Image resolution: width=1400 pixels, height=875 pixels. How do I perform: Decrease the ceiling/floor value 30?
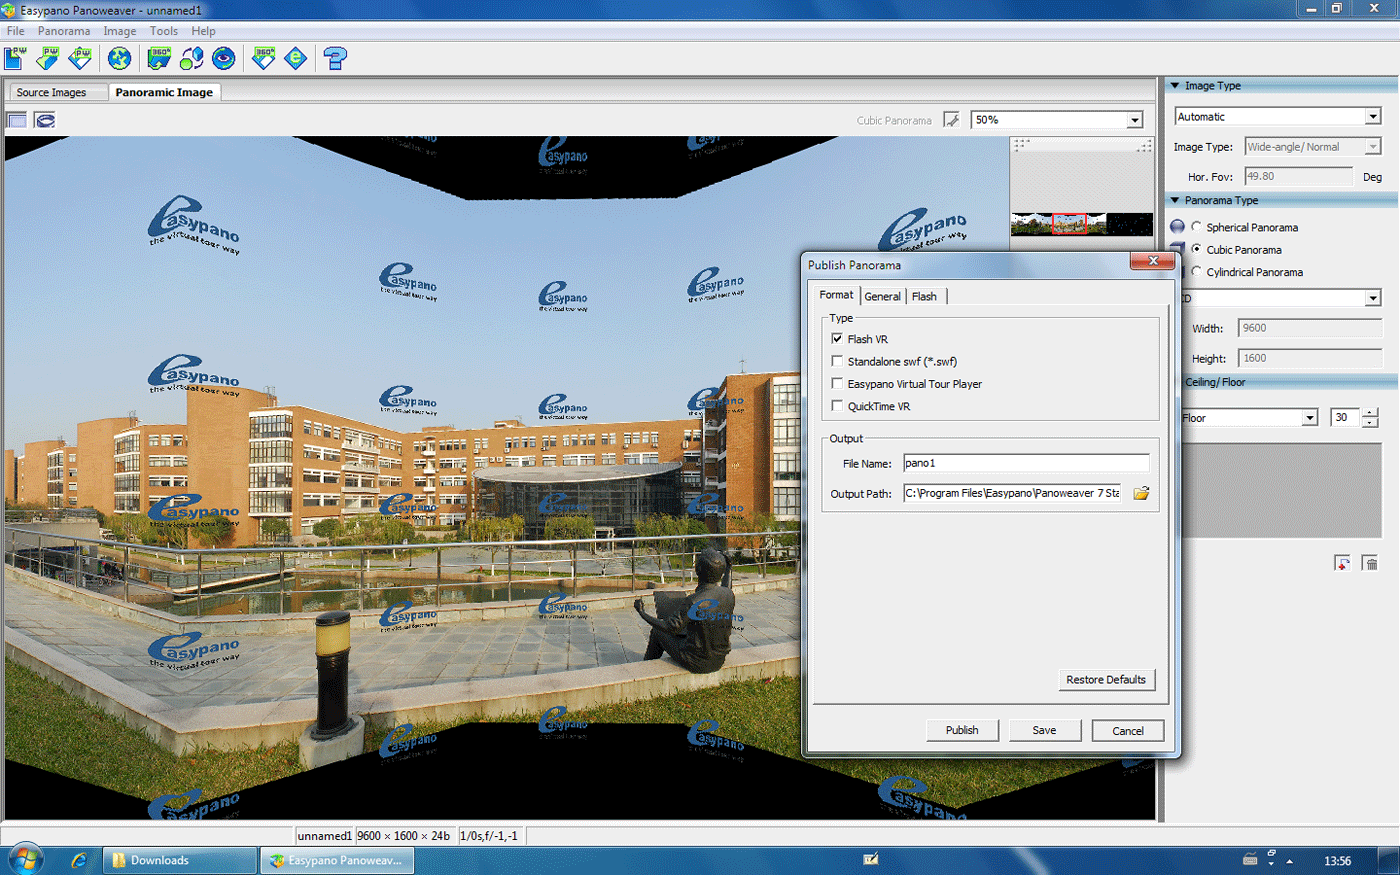[1370, 423]
